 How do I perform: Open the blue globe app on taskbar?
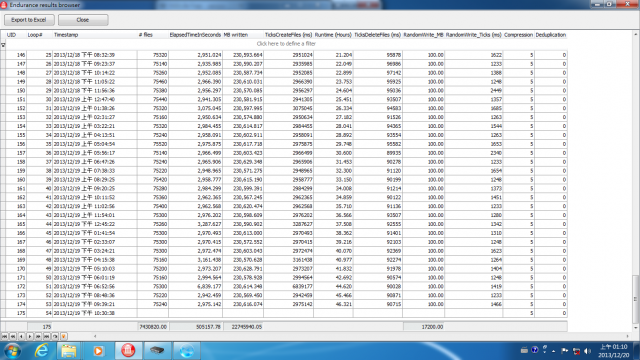187,351
